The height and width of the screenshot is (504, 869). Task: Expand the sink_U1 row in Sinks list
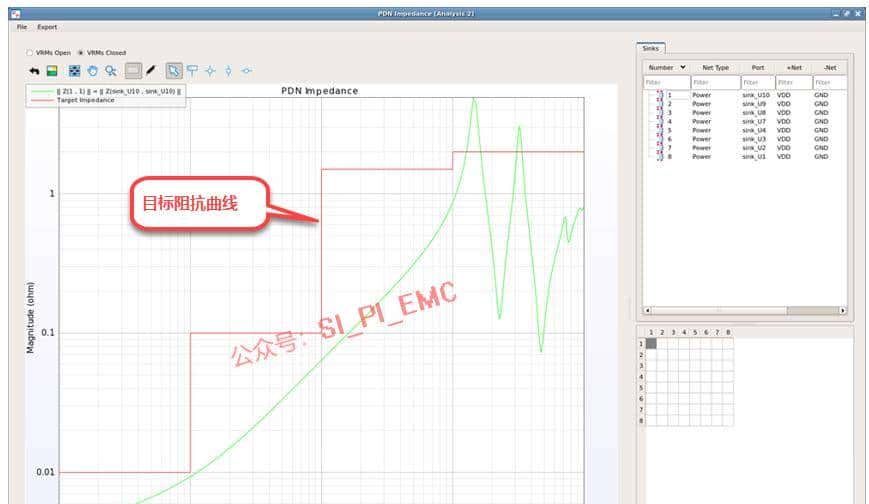coord(659,157)
